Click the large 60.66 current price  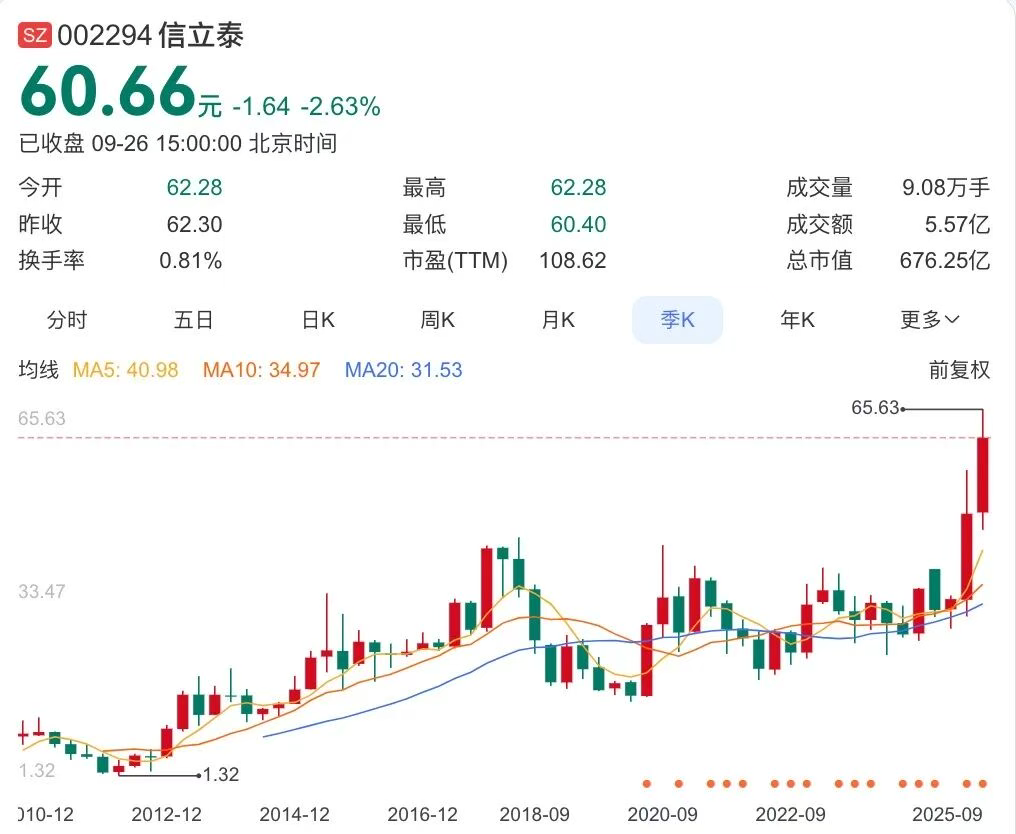(x=108, y=94)
